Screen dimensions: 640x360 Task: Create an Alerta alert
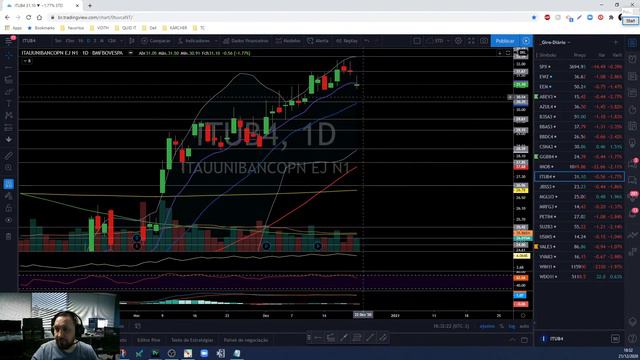click(318, 41)
